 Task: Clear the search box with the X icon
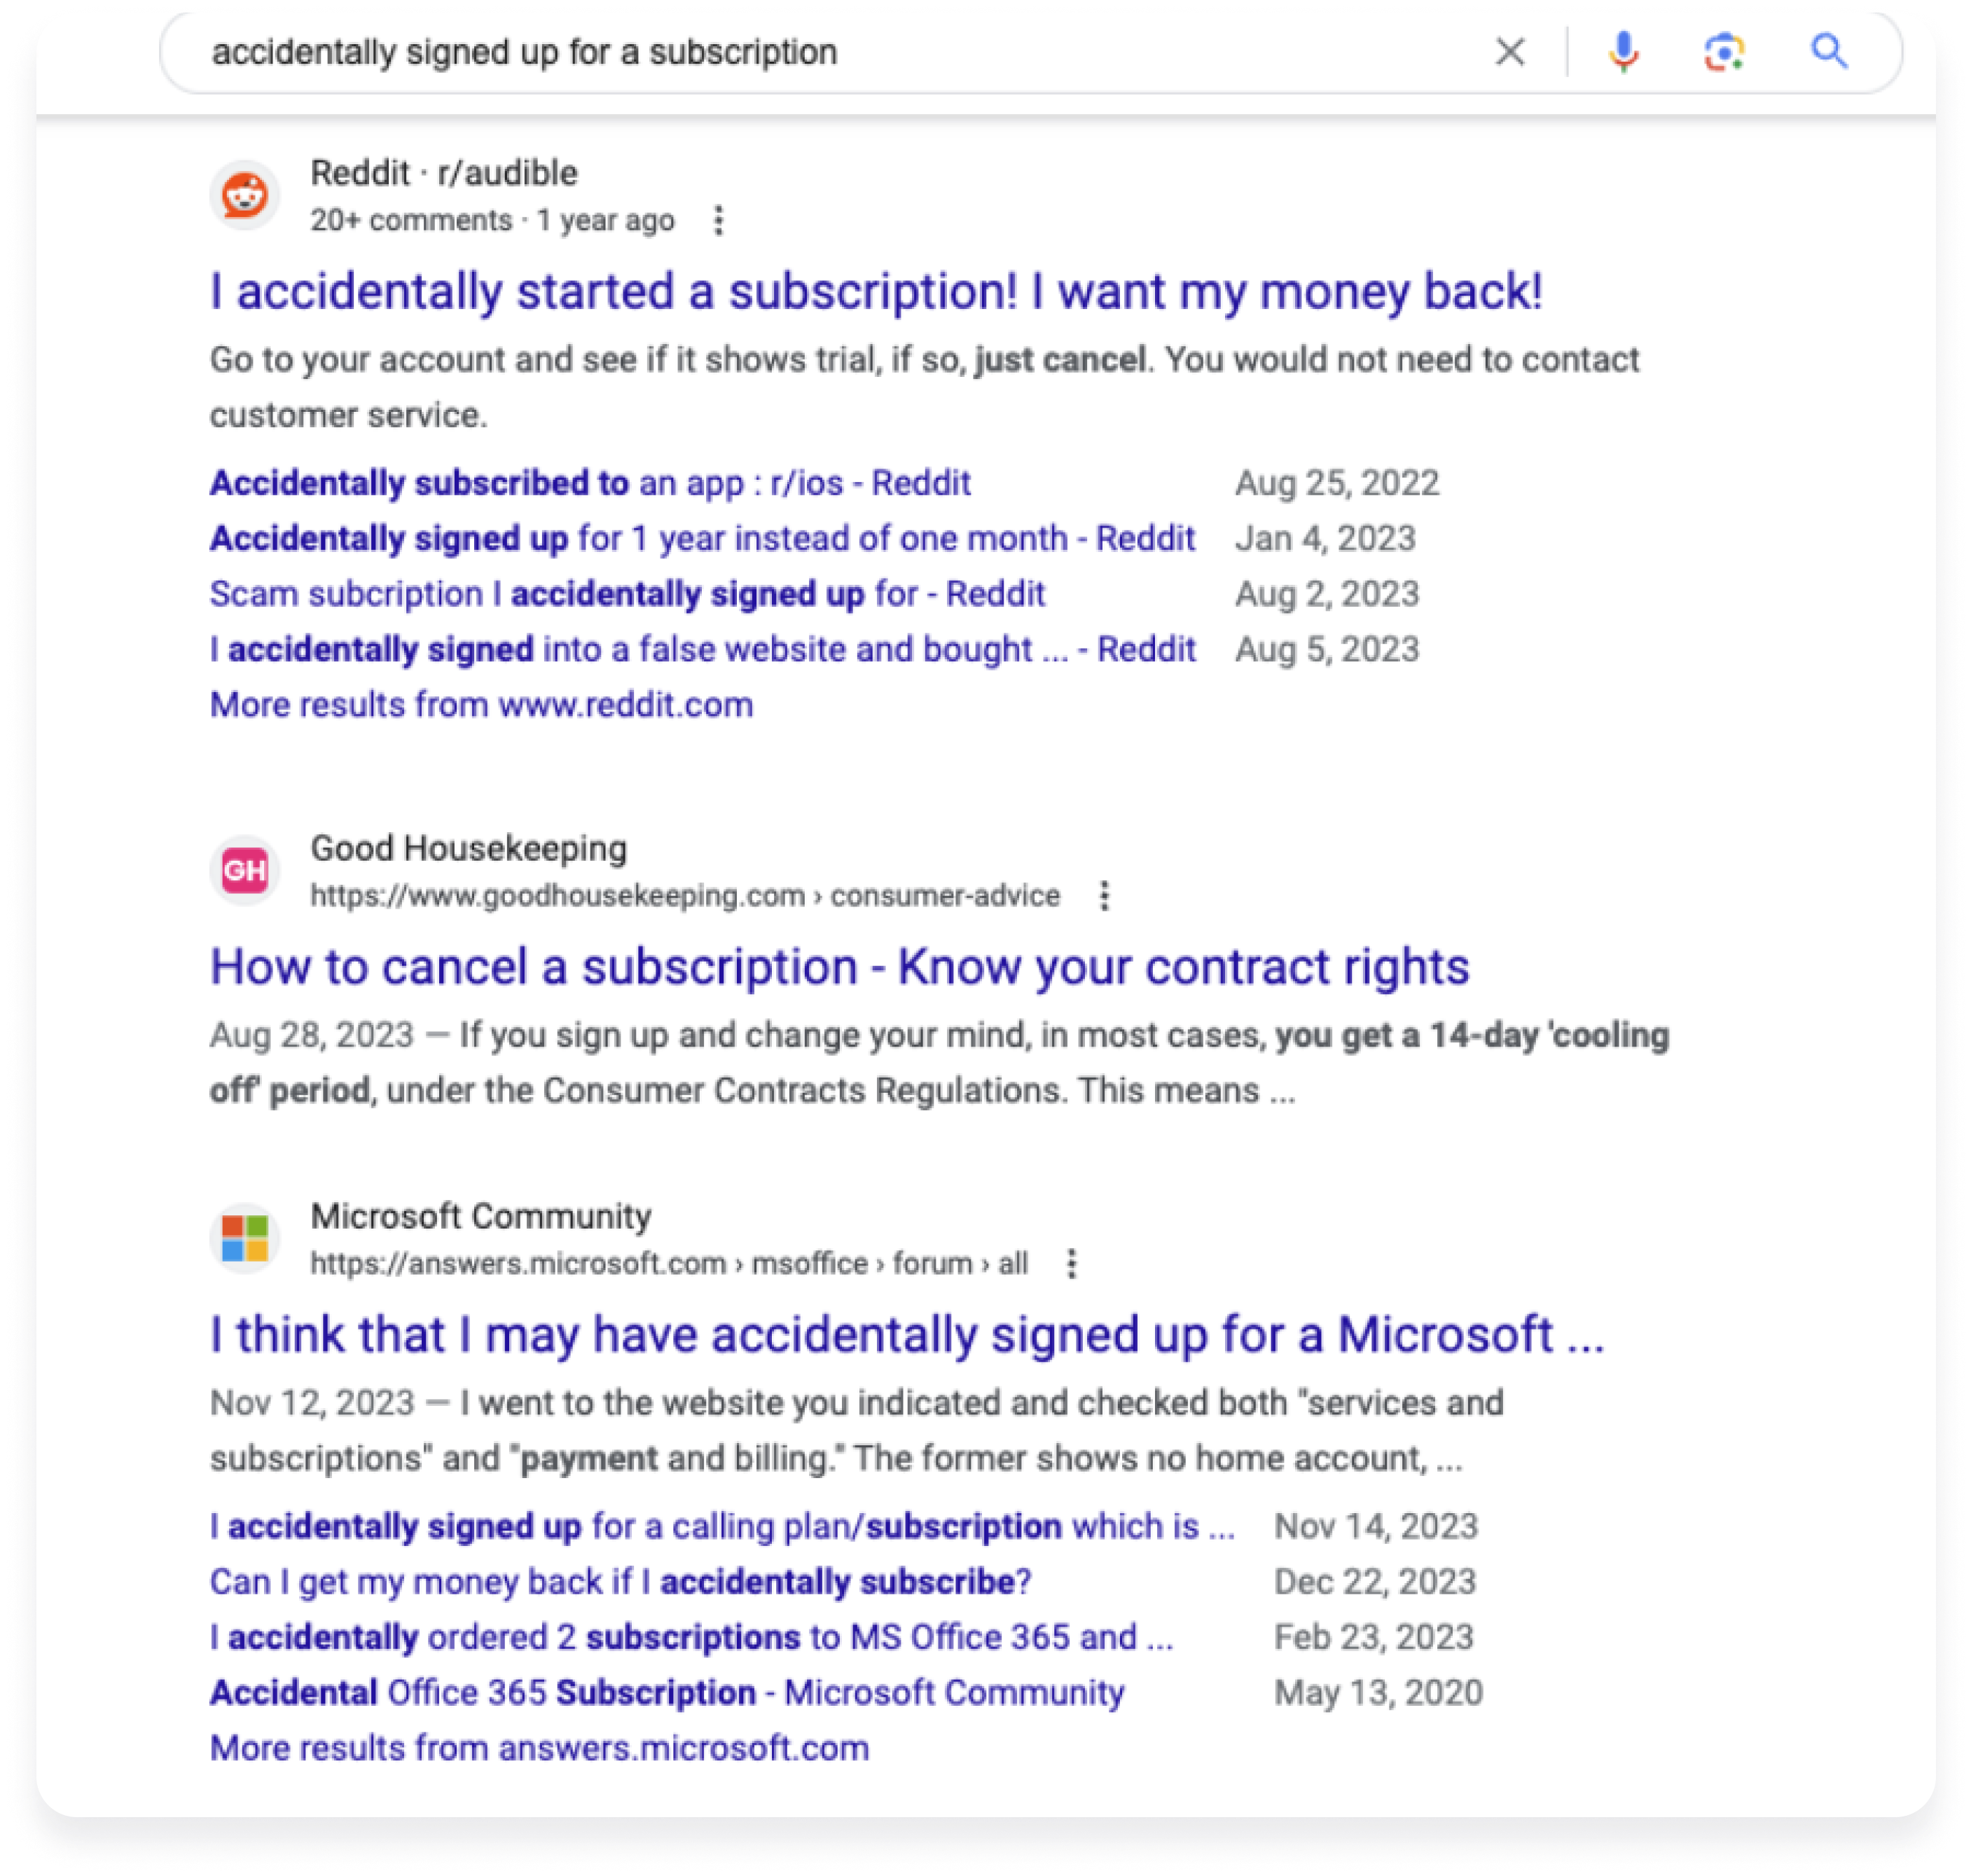(1509, 51)
